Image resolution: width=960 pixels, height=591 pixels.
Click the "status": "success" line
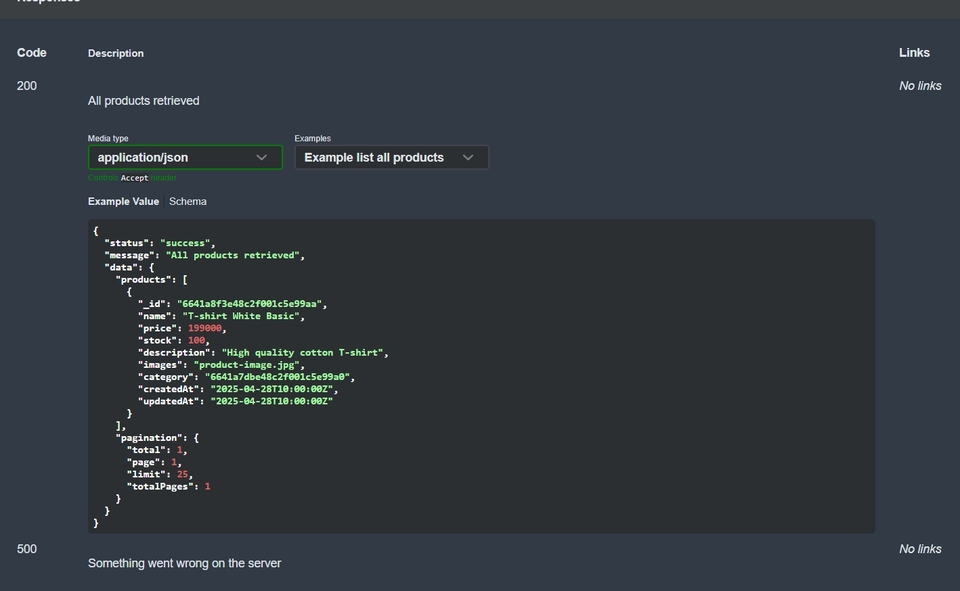(x=159, y=243)
